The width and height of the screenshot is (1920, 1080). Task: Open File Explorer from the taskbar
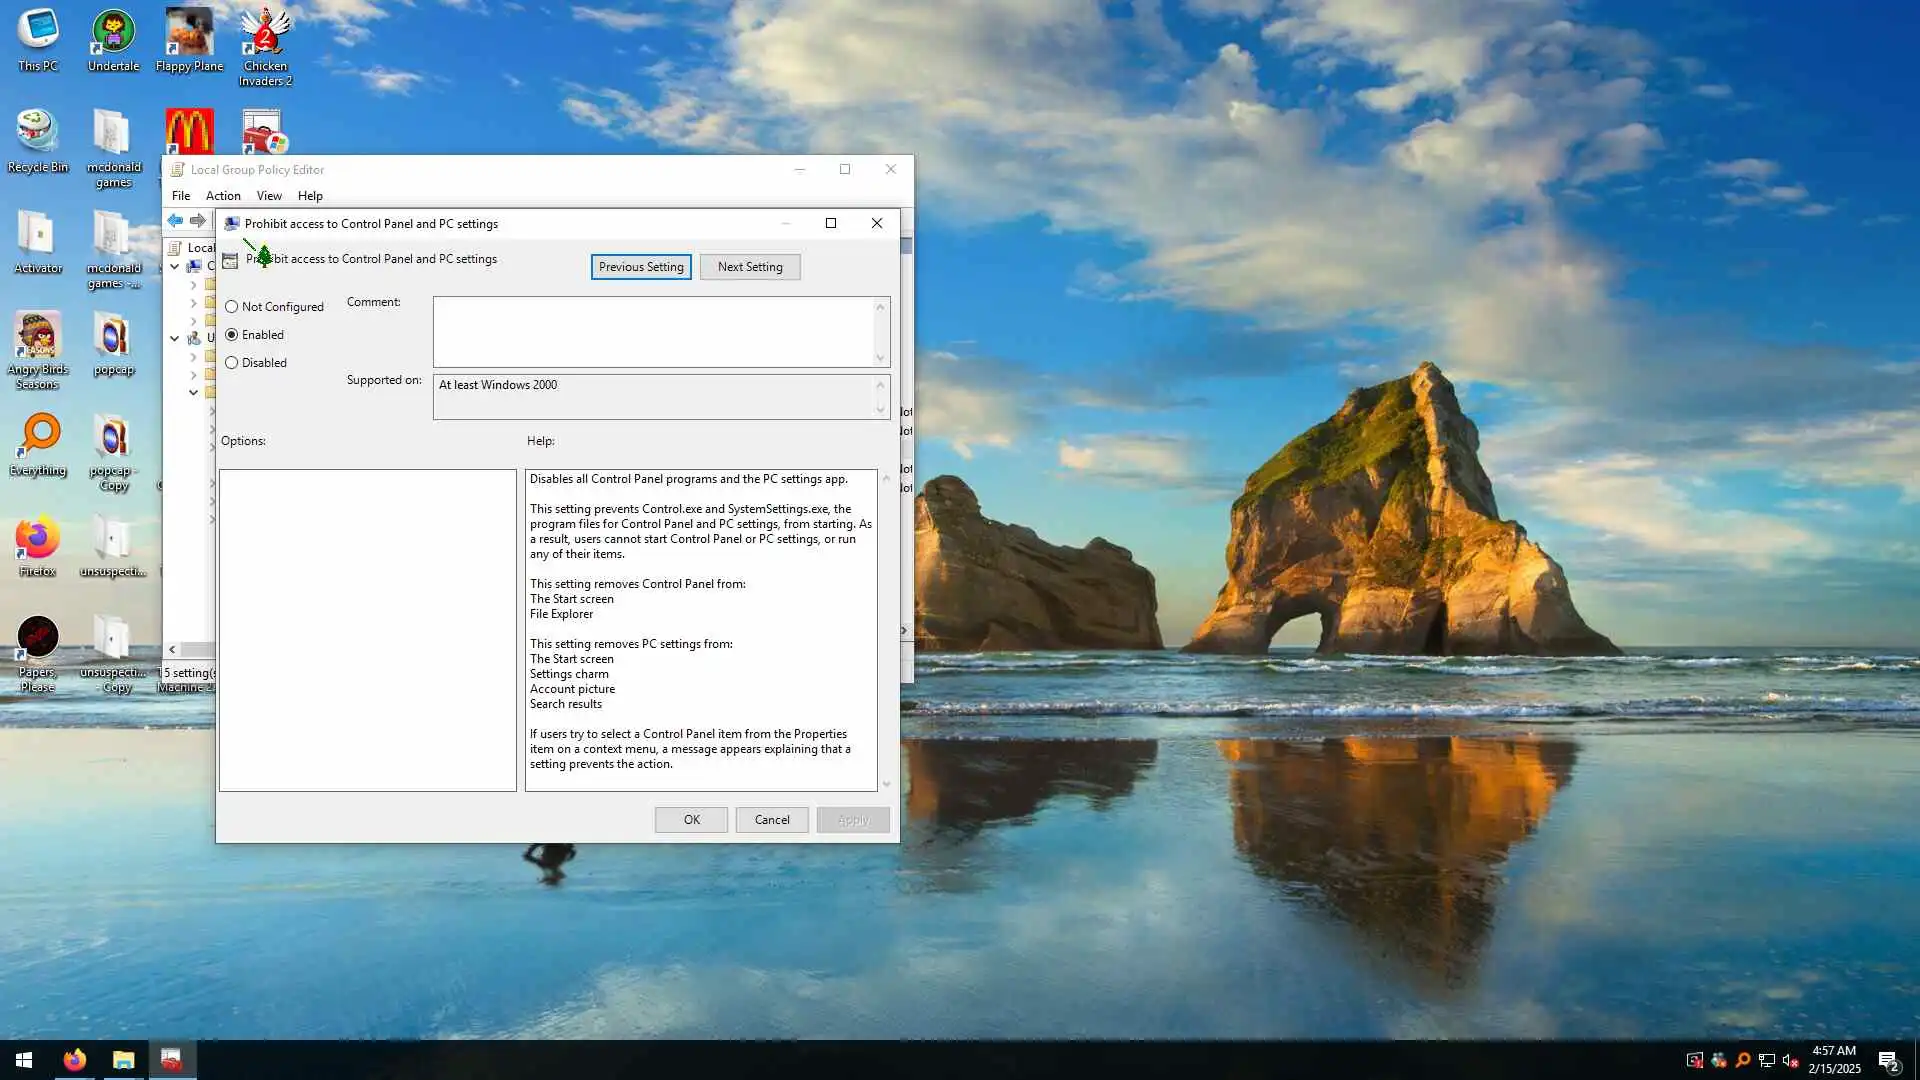[123, 1060]
